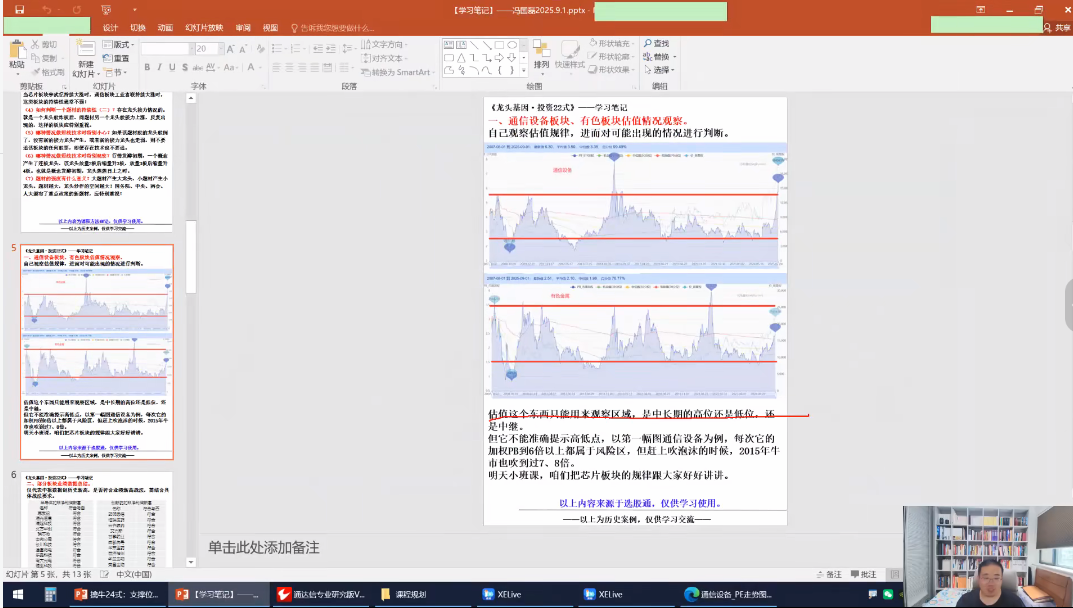Screen dimensions: 1073x608
Task: Click the Reset (重置) slide button
Action: coord(116,58)
